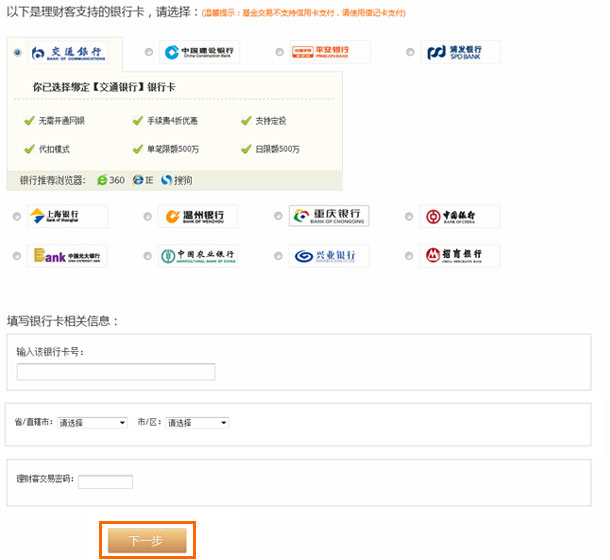The height and width of the screenshot is (560, 610).
Task: Select the 重庆银行 radio button
Action: pos(278,216)
